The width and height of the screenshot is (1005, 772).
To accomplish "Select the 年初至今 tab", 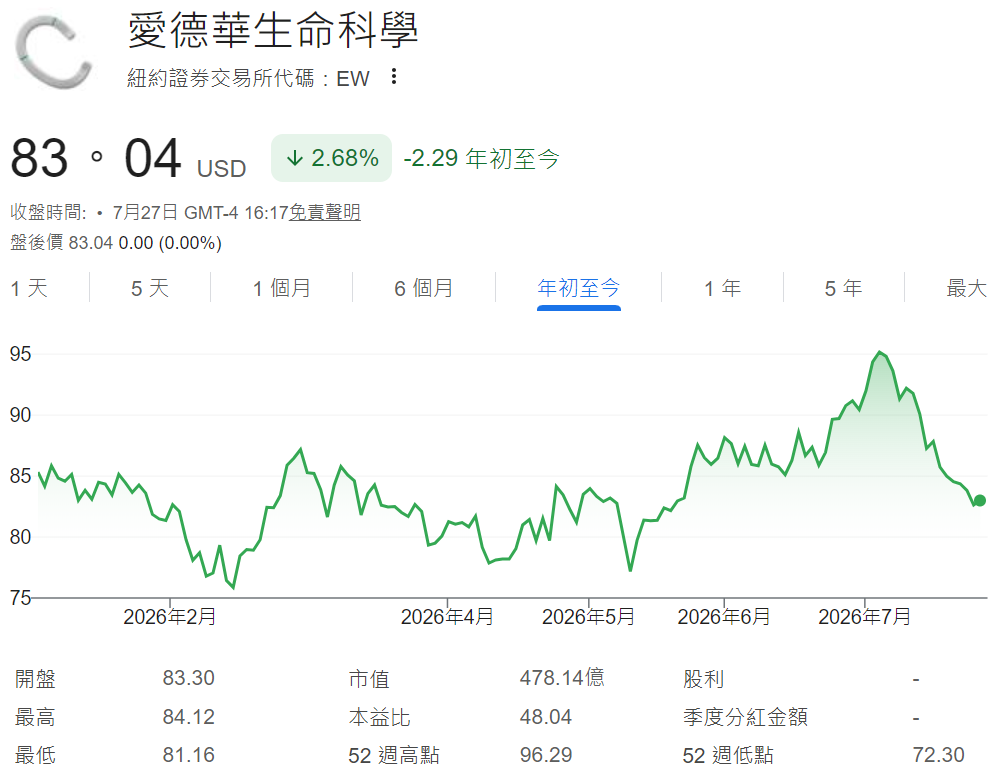I will pyautogui.click(x=579, y=288).
